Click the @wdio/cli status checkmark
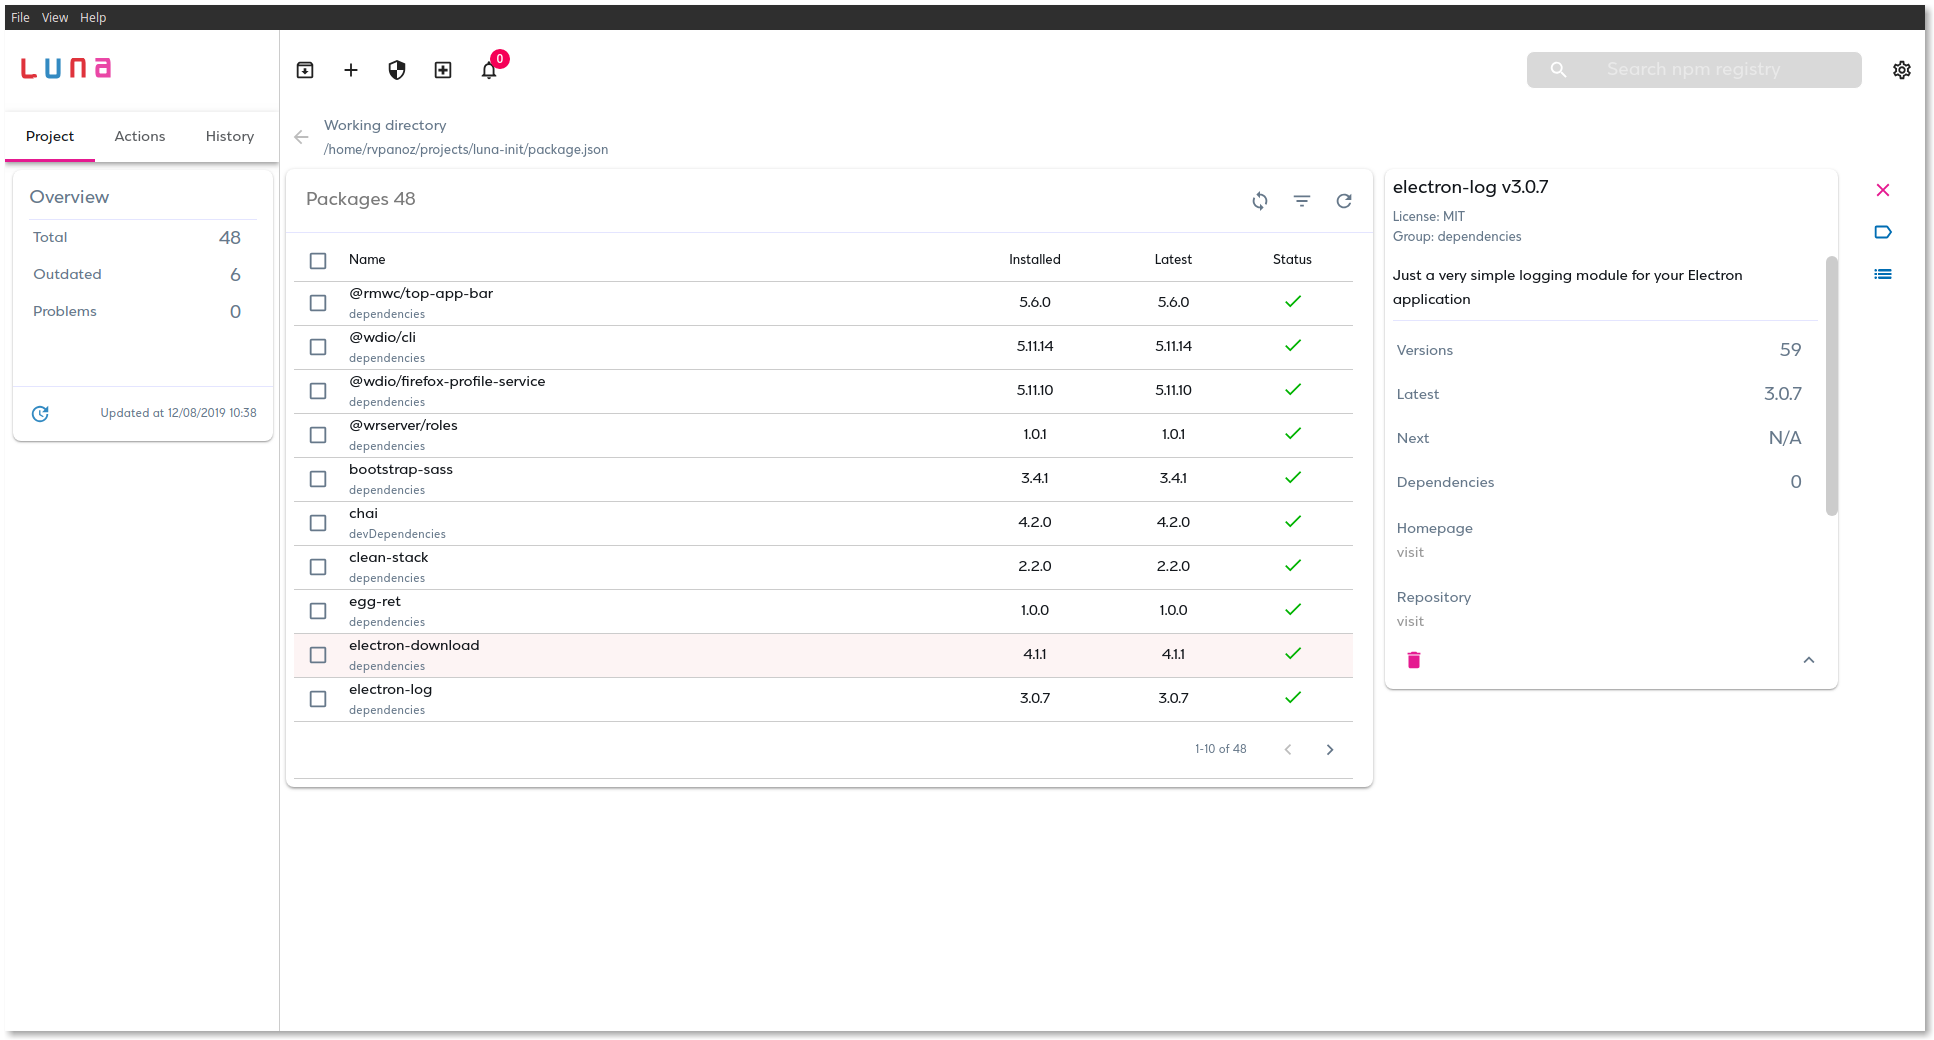 [x=1293, y=346]
